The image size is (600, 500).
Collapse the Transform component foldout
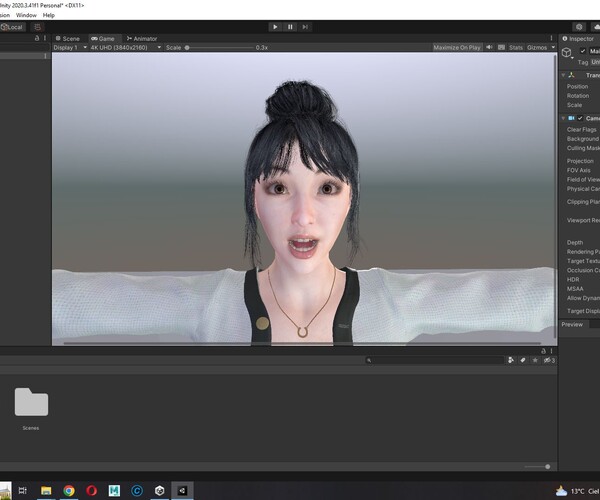[563, 75]
